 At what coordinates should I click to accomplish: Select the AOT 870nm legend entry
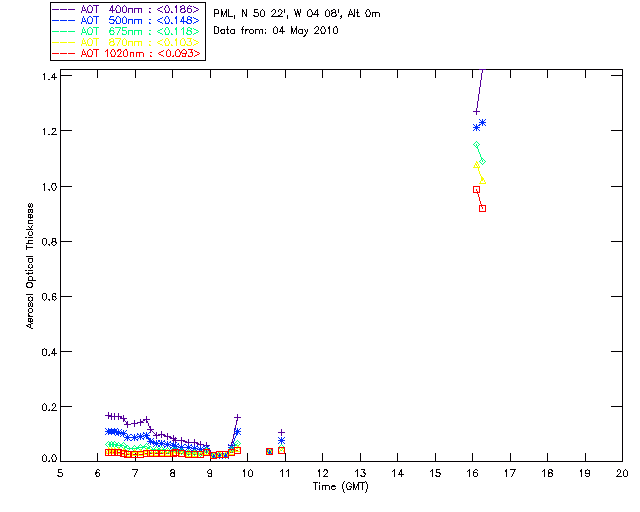(x=127, y=42)
